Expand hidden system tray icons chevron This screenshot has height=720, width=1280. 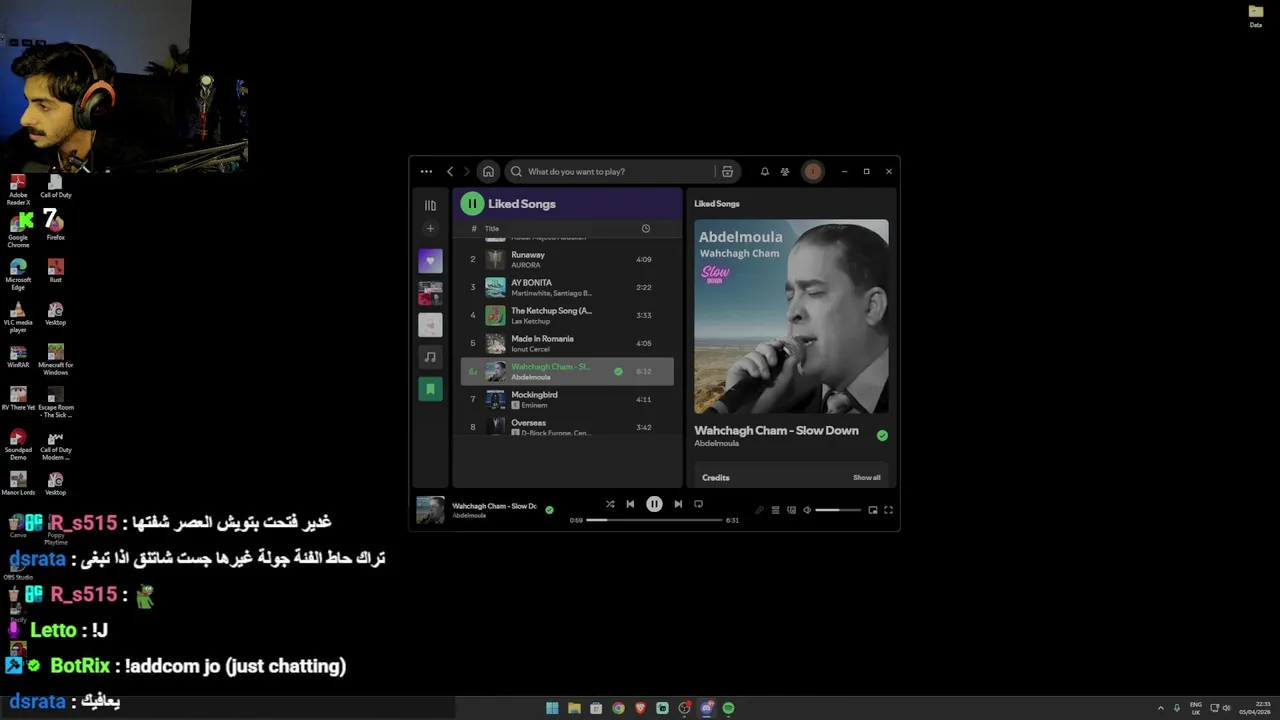[1161, 708]
